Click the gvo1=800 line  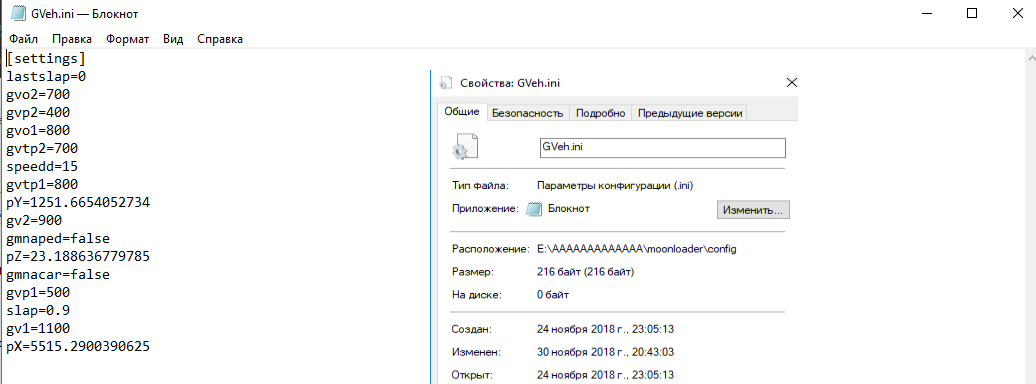pyautogui.click(x=38, y=130)
